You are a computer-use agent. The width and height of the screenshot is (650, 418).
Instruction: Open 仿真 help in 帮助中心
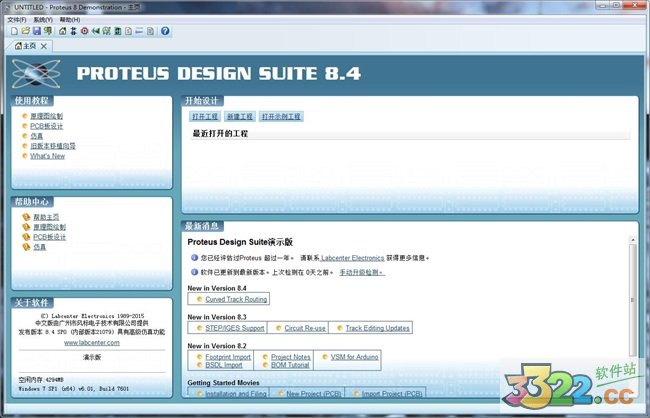point(39,247)
